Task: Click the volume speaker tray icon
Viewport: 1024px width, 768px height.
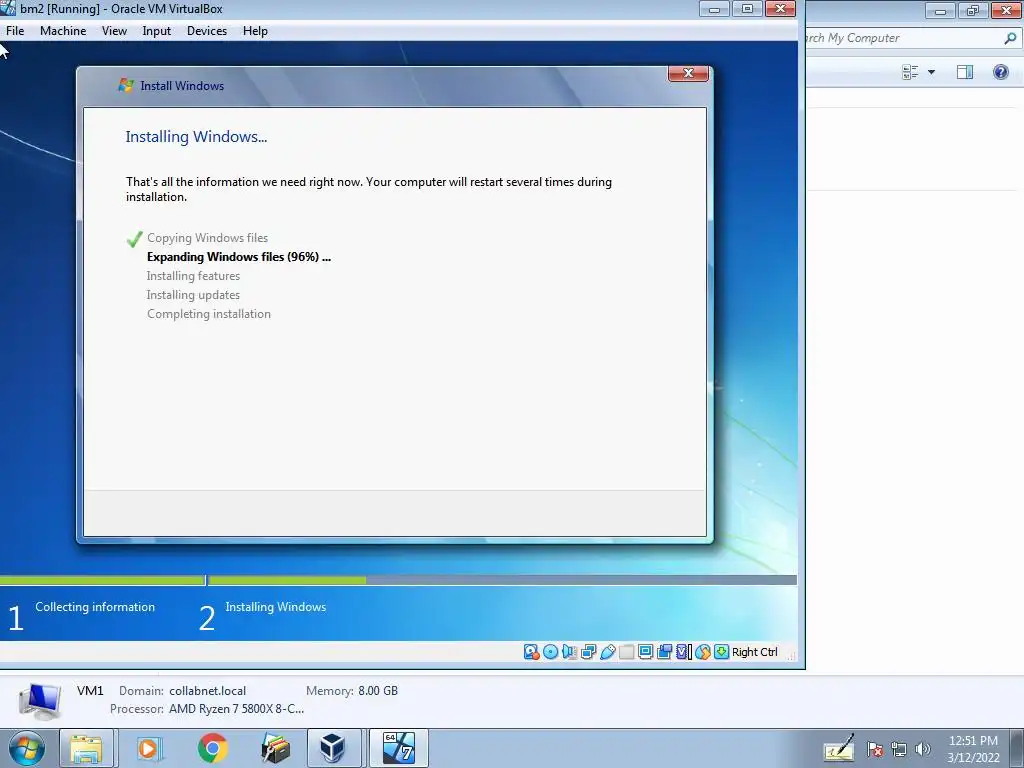Action: (922, 749)
